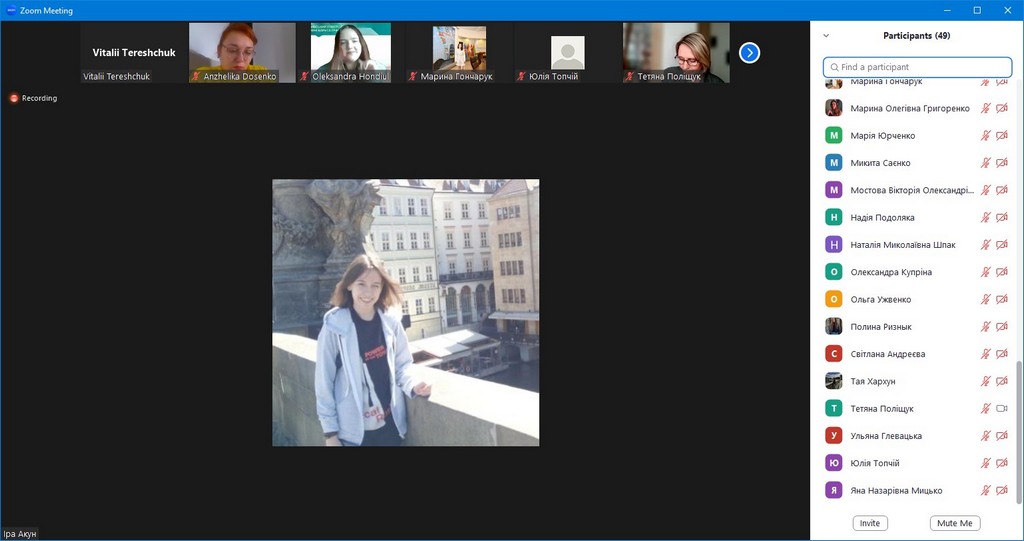Click the muted mic icon for Юлія Топчій in list
The image size is (1024, 541).
pos(985,463)
